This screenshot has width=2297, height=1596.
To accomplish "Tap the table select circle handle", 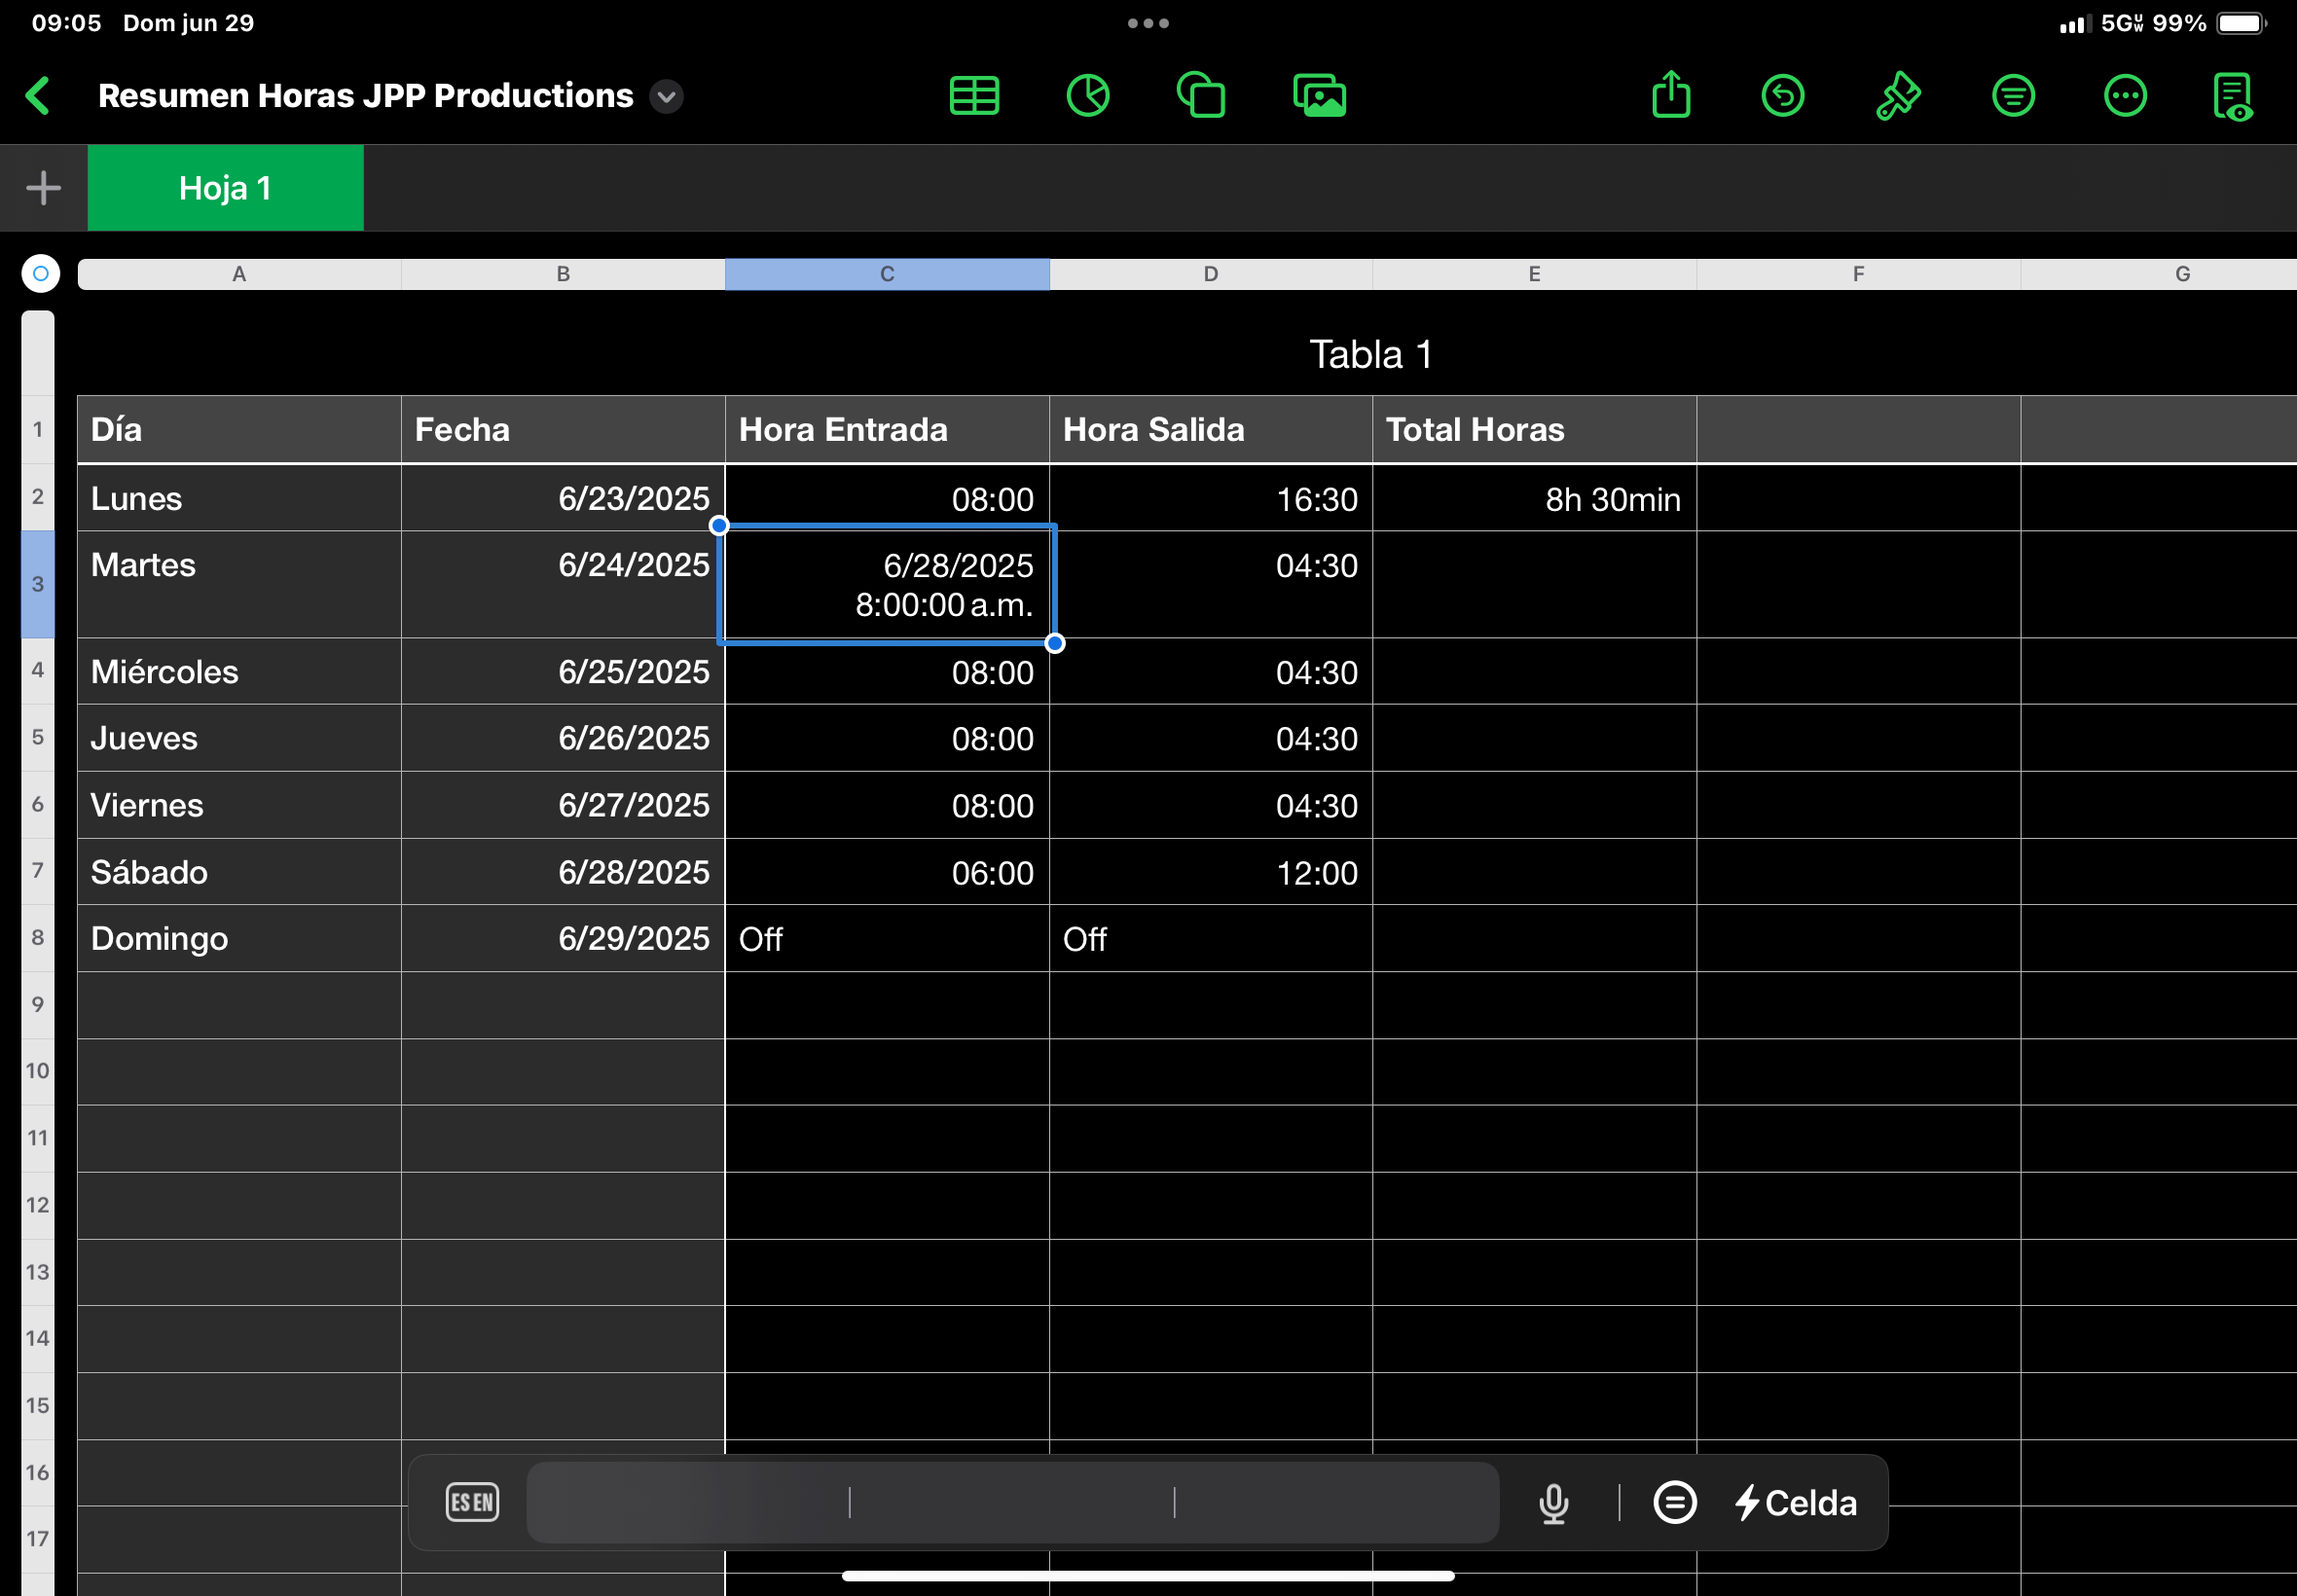I will point(41,273).
